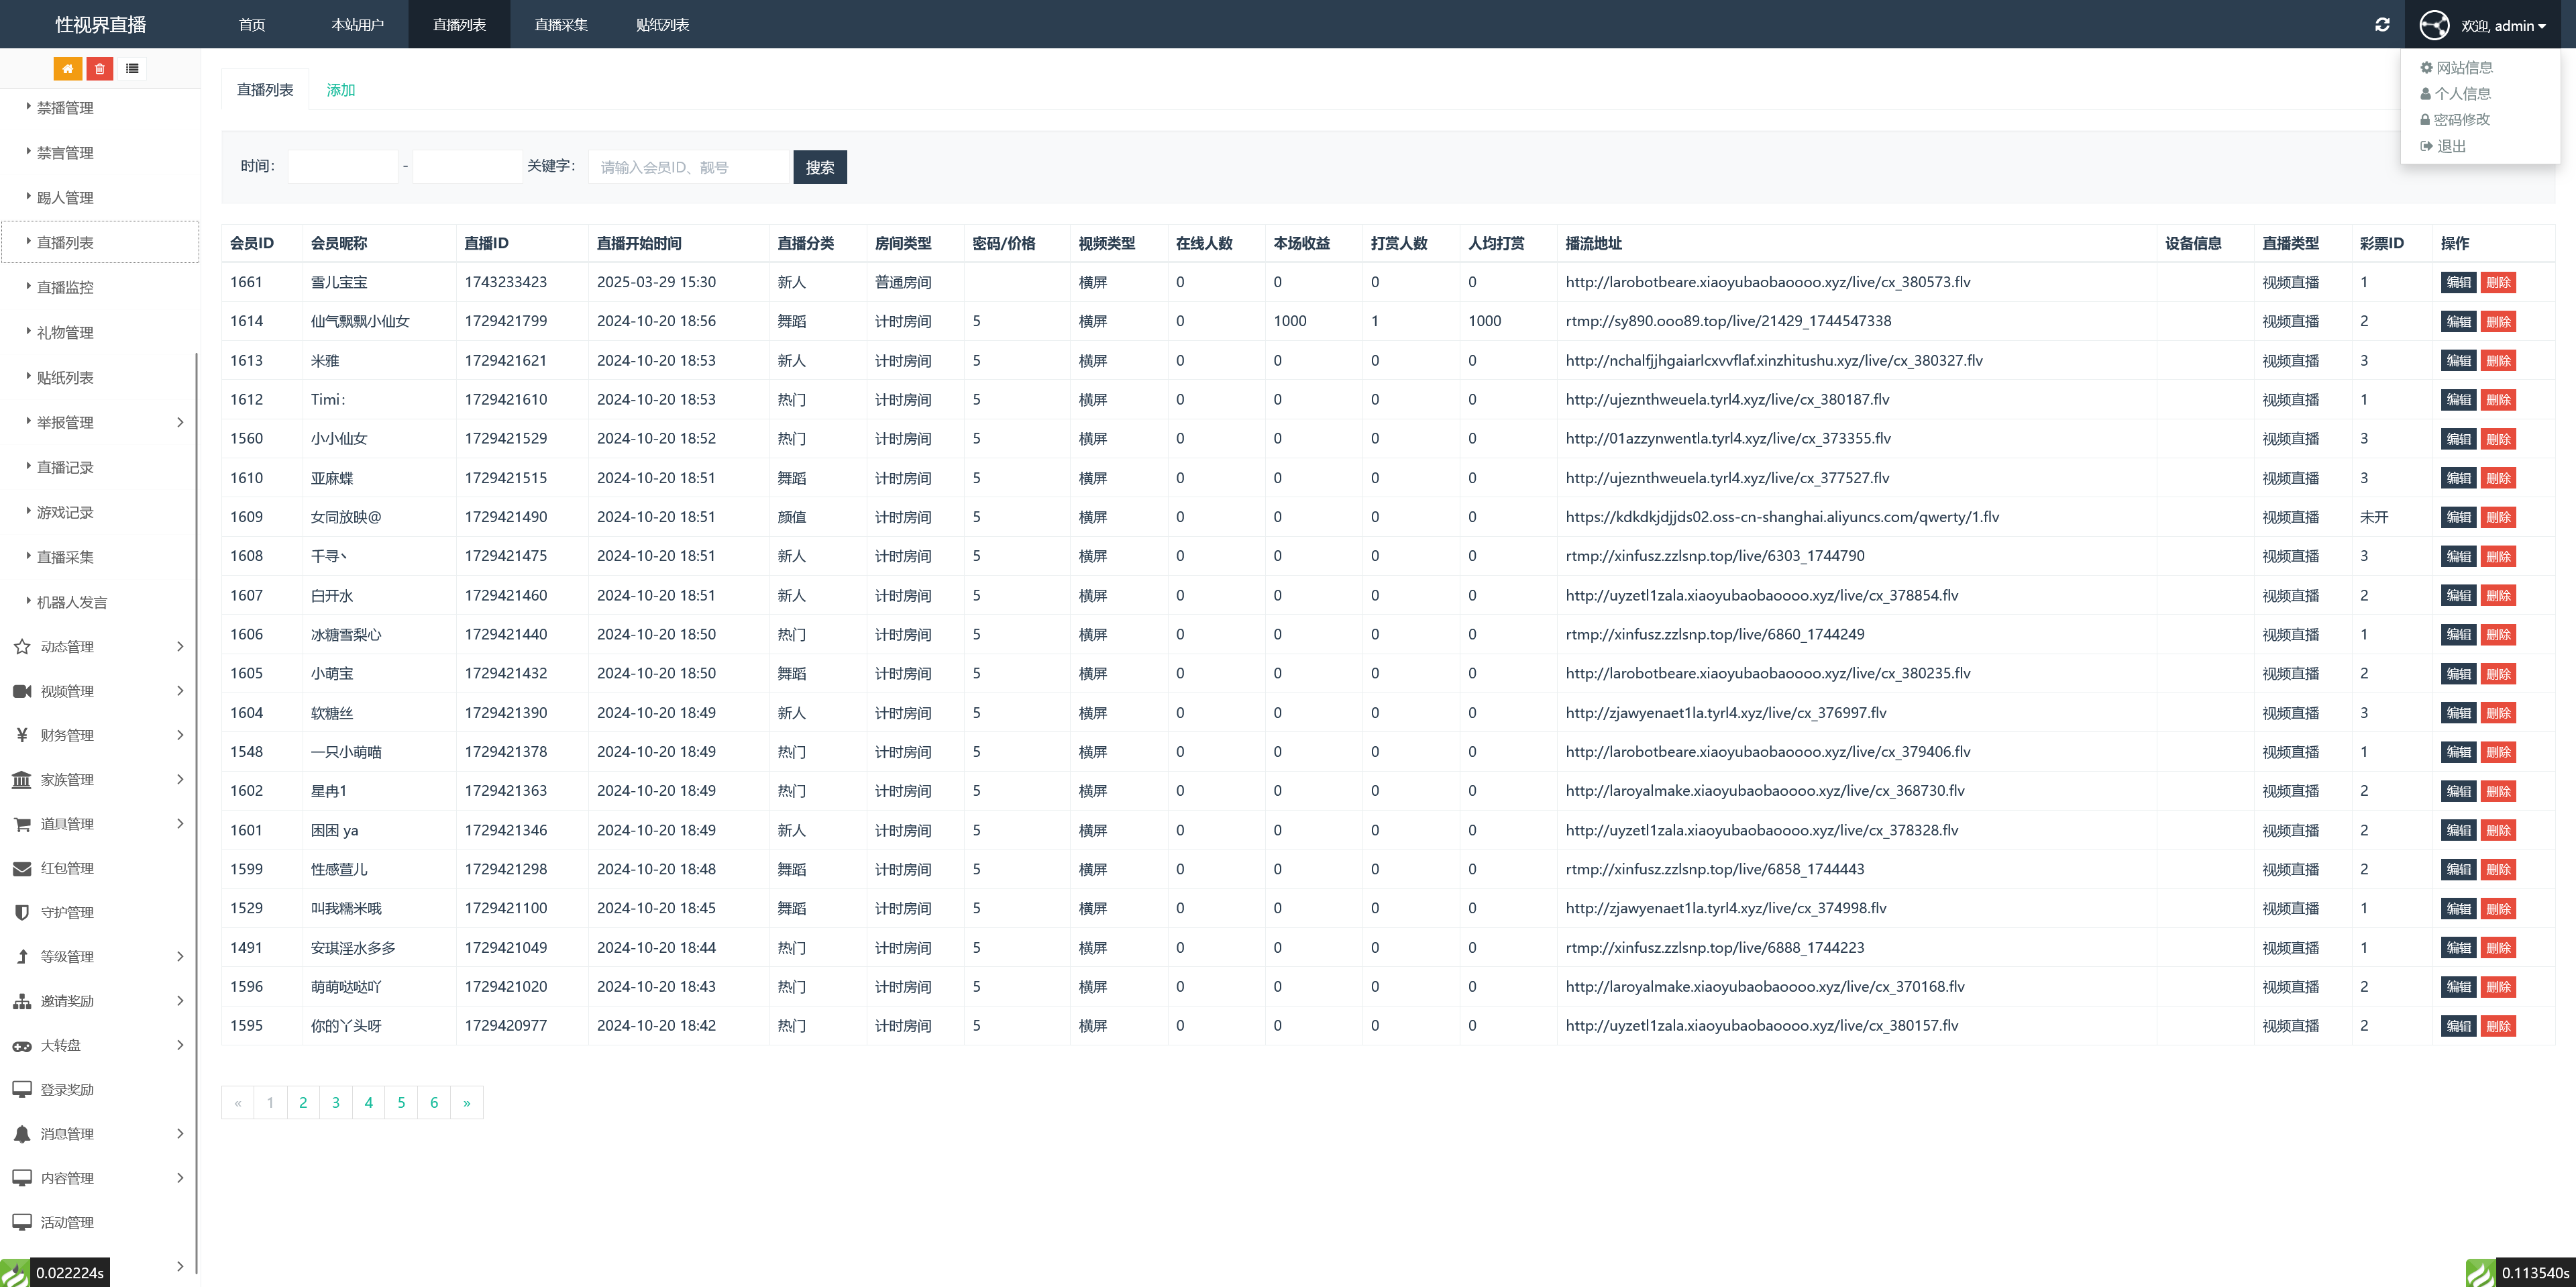Click the 红包管理 envelope icon
Image resolution: width=2576 pixels, height=1287 pixels.
(22, 868)
